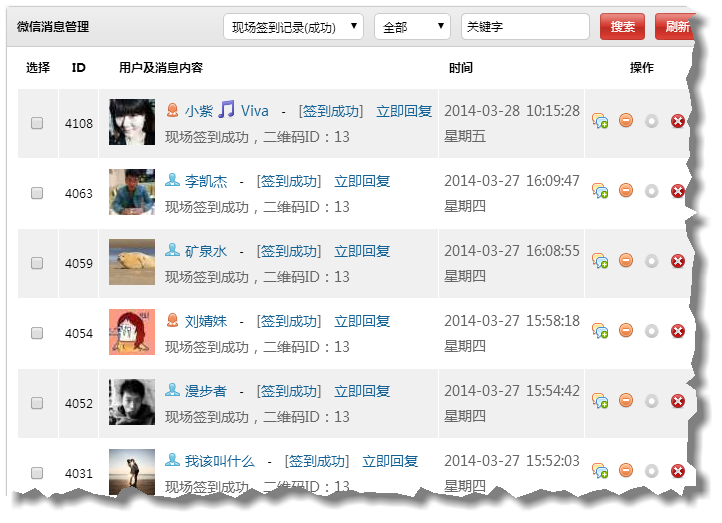Viewport: 722px width, 523px height.
Task: Open the 现场签到记录(成功) dropdown
Action: coord(293,27)
